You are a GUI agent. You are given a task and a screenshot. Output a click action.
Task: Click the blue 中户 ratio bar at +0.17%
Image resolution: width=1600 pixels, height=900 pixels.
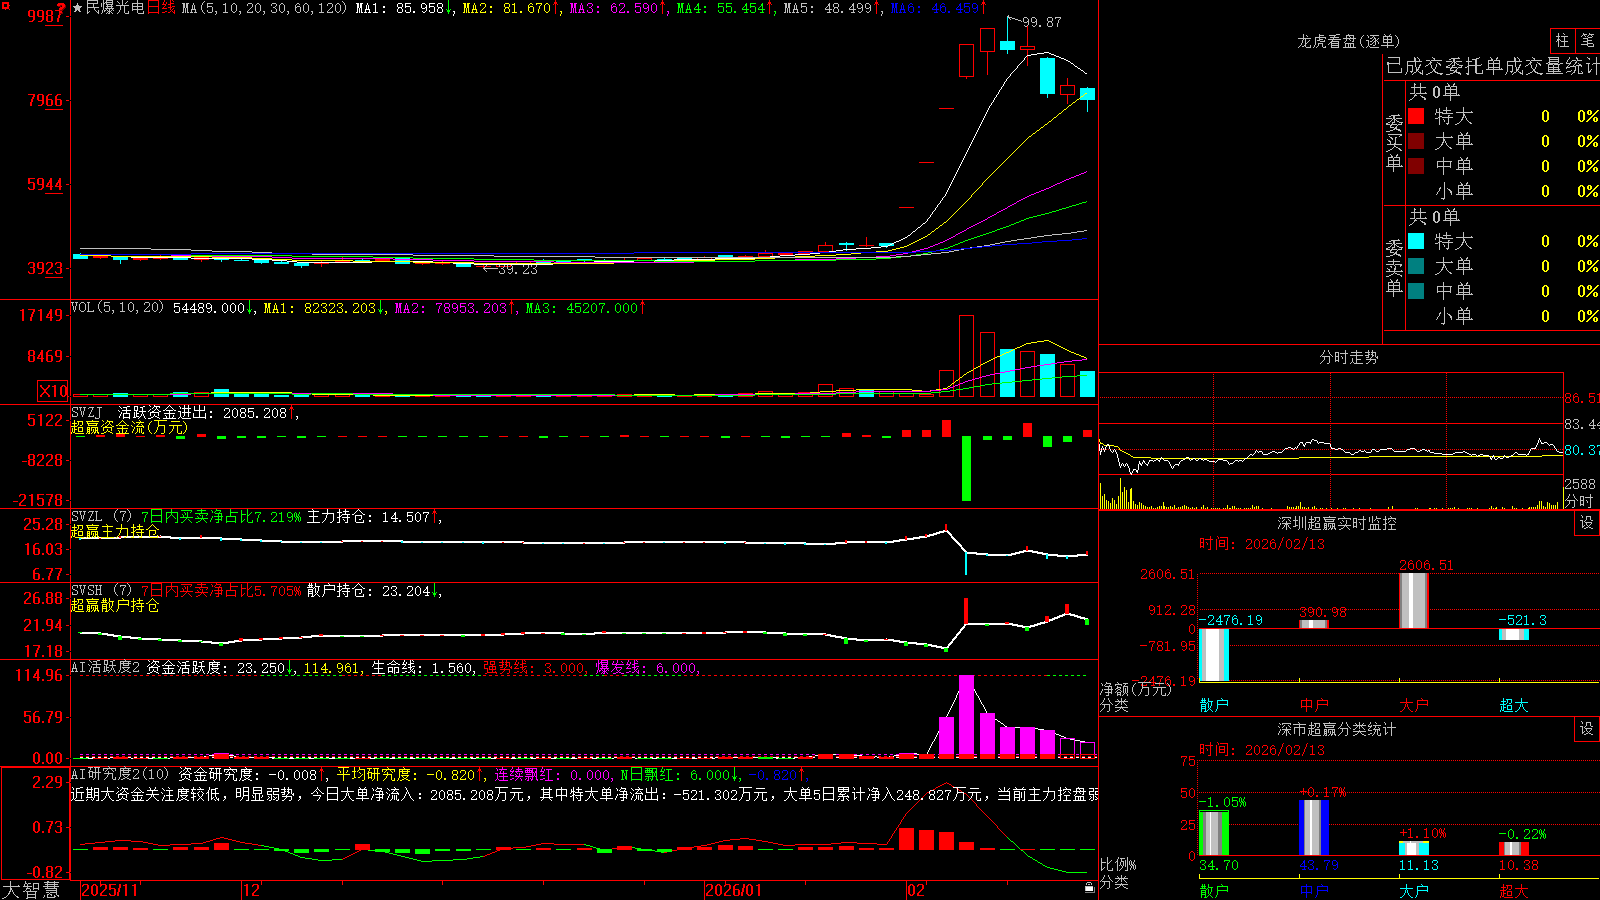1314,827
